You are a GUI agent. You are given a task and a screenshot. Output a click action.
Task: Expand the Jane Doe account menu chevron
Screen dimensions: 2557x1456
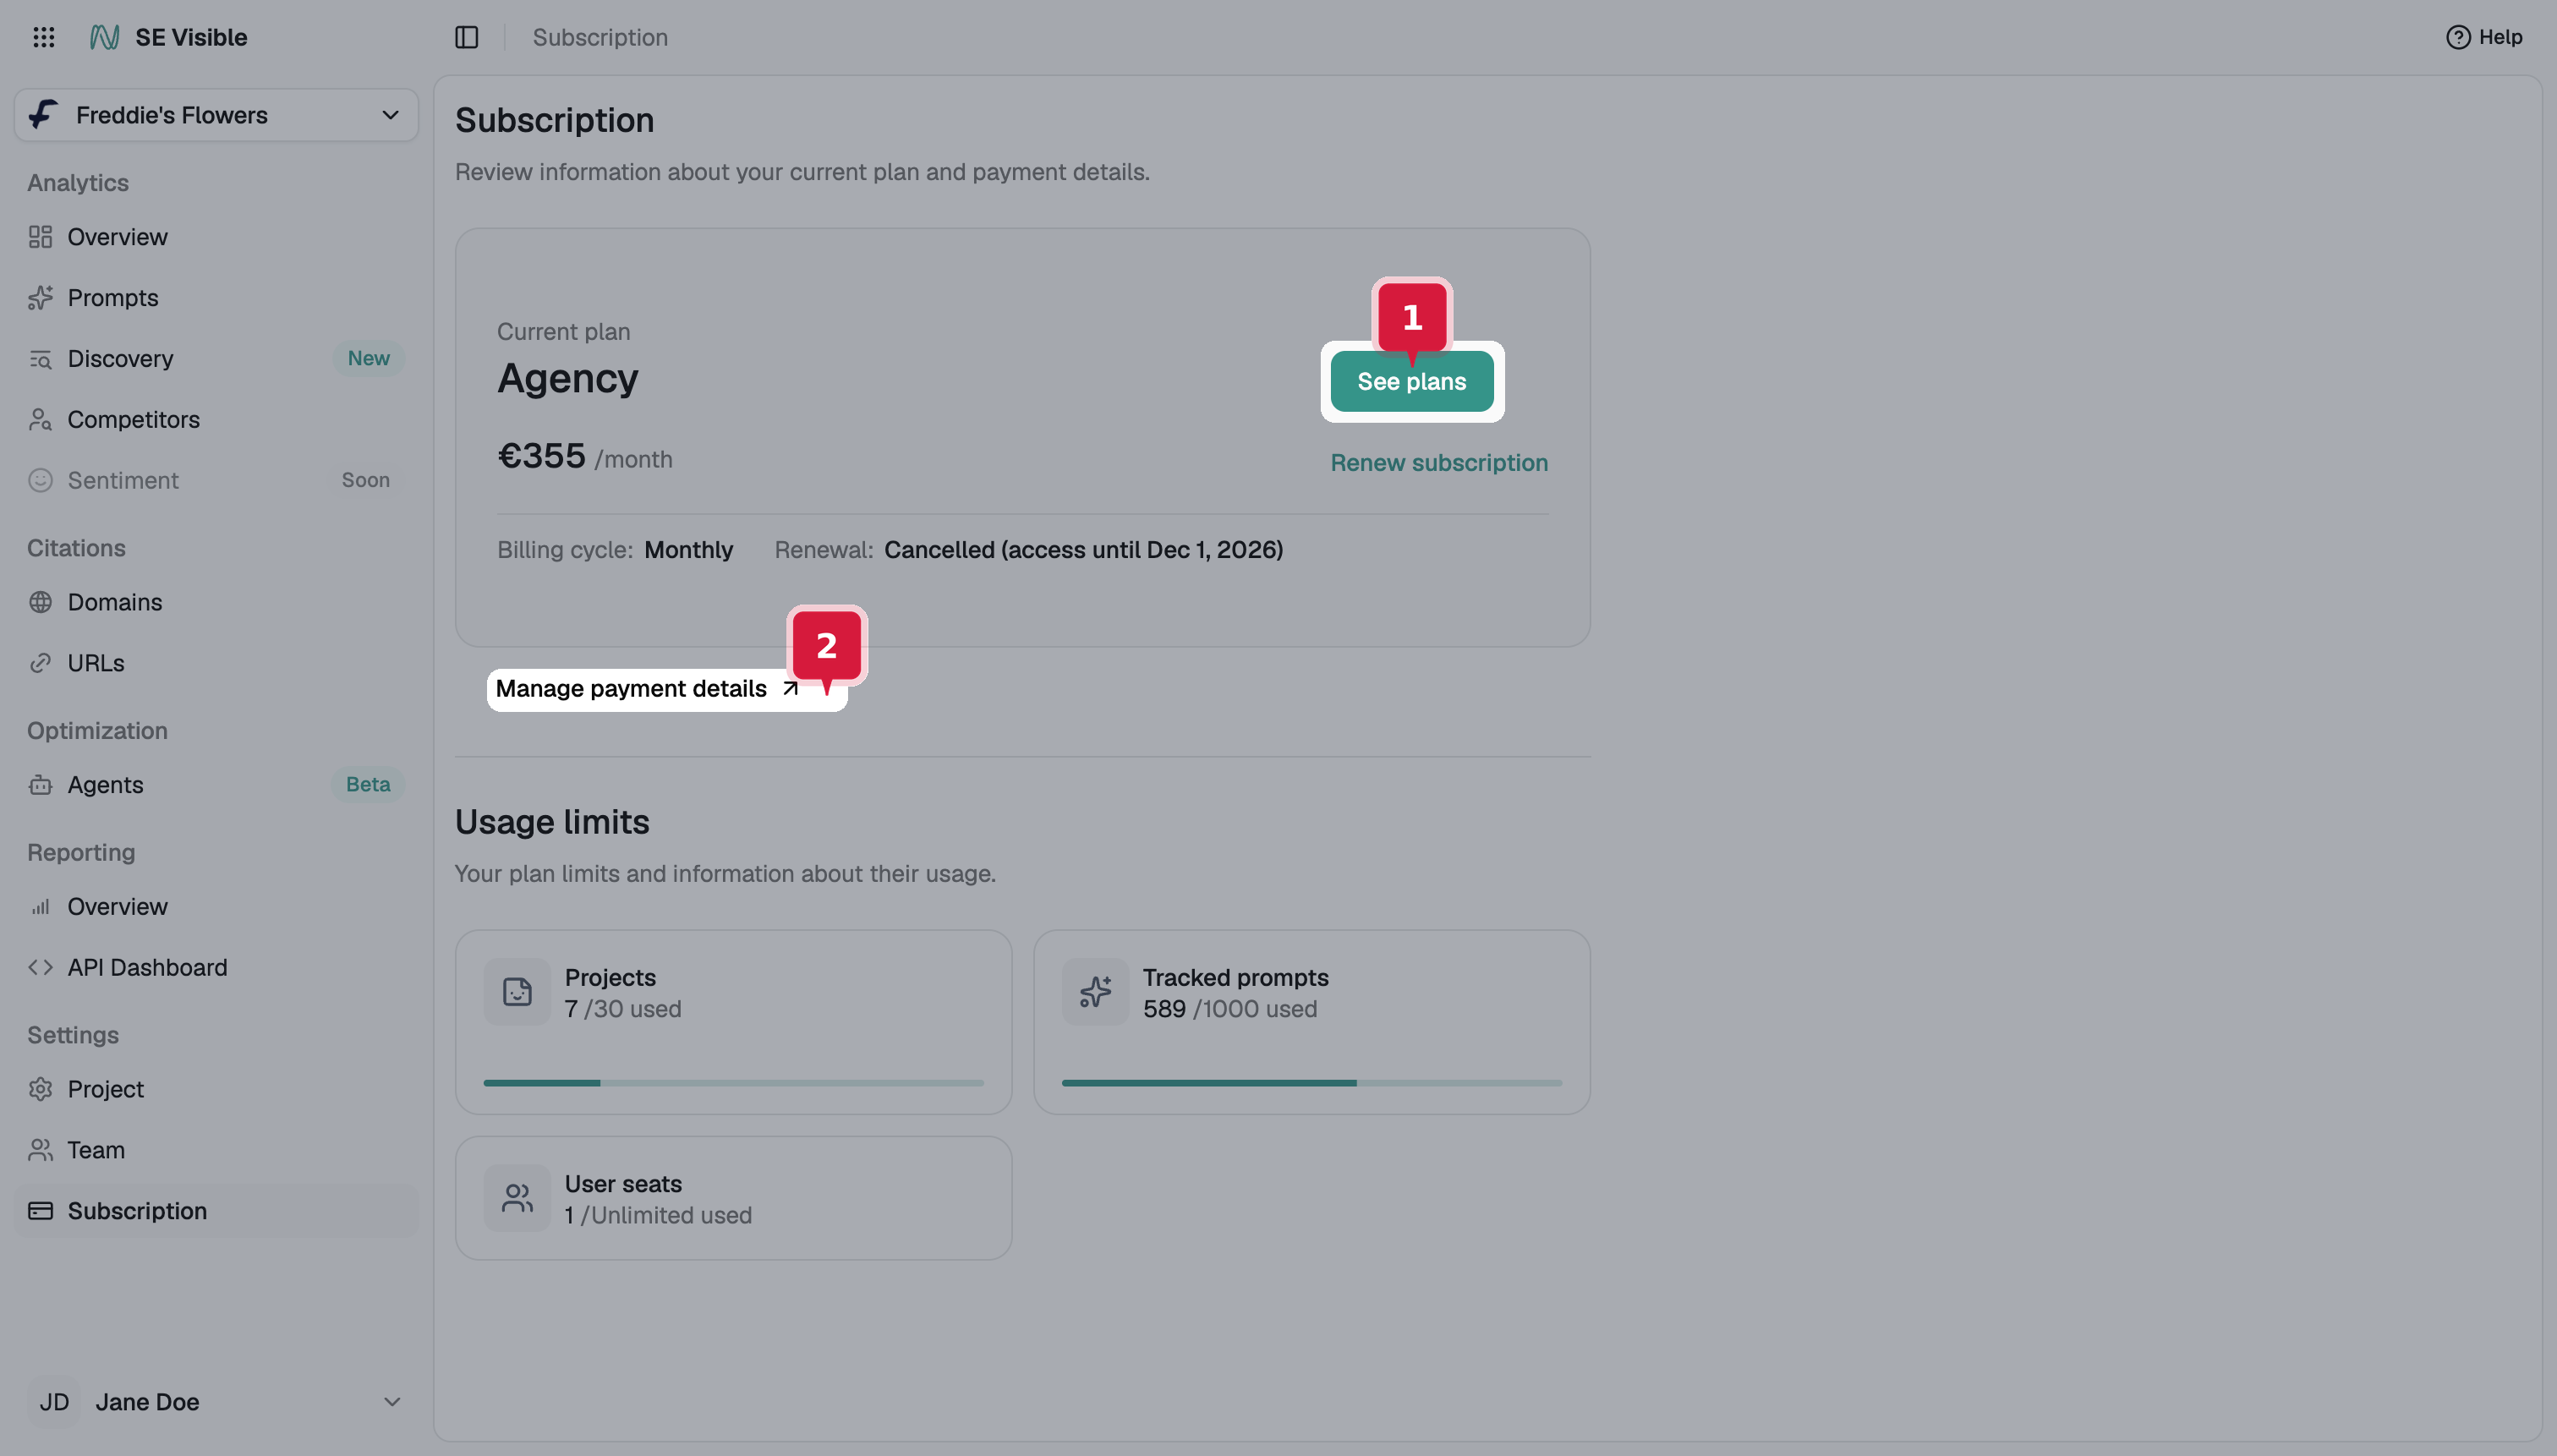392,1402
